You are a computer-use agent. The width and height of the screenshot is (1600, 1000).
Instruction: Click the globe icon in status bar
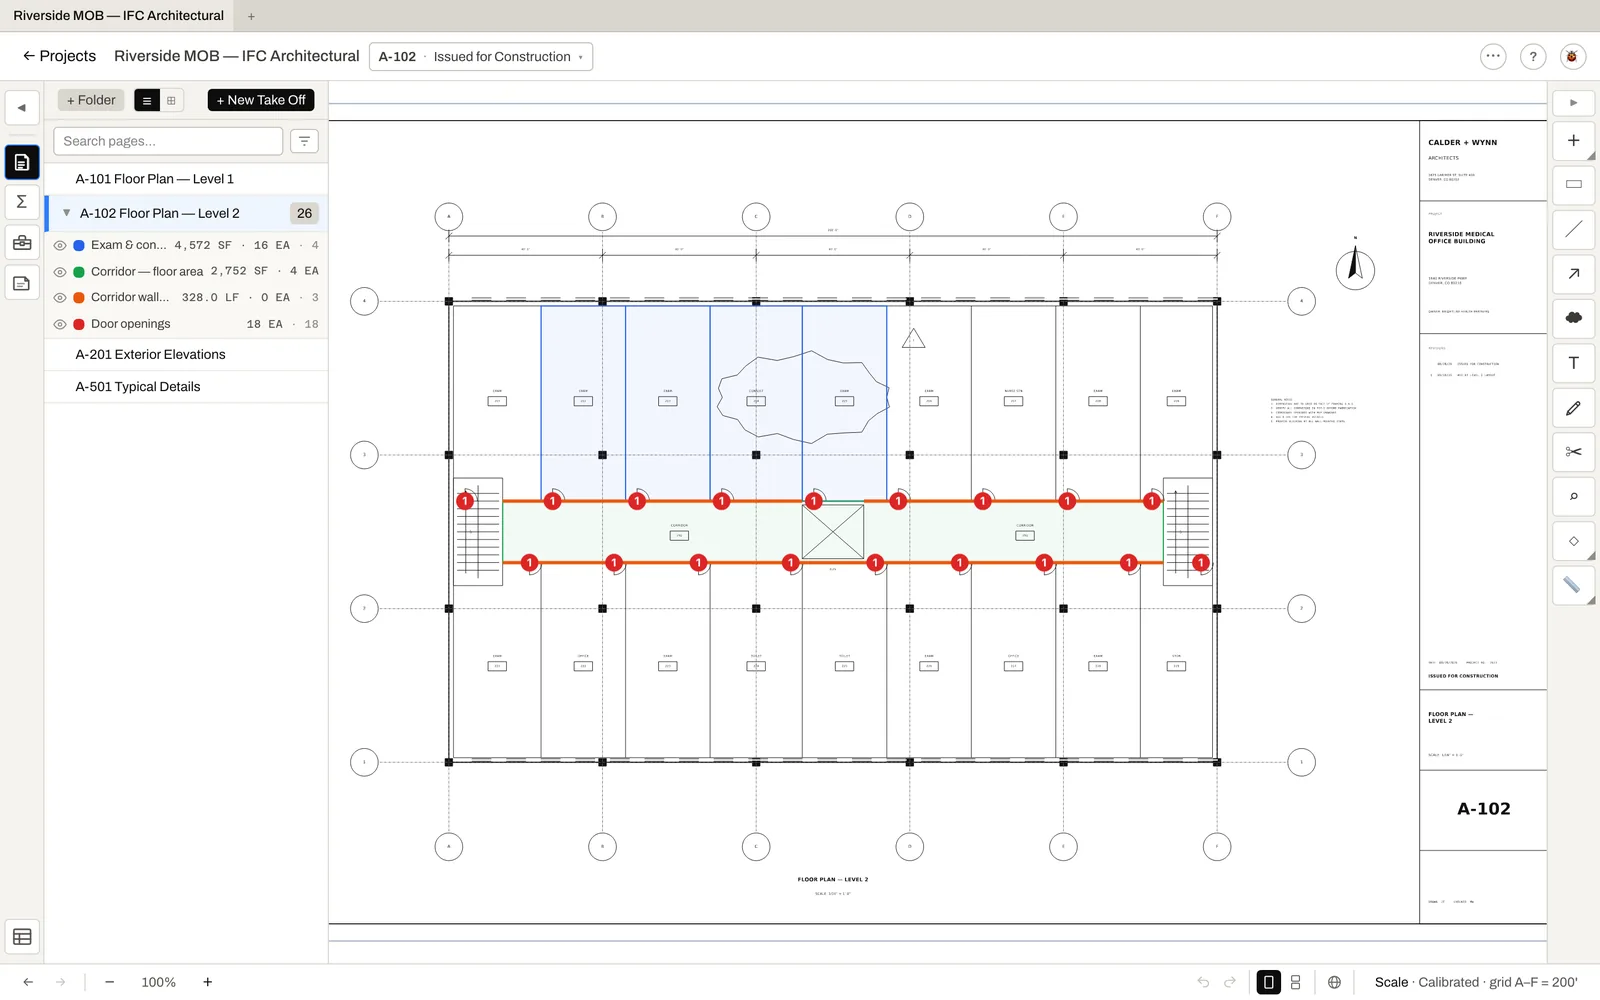coord(1334,982)
